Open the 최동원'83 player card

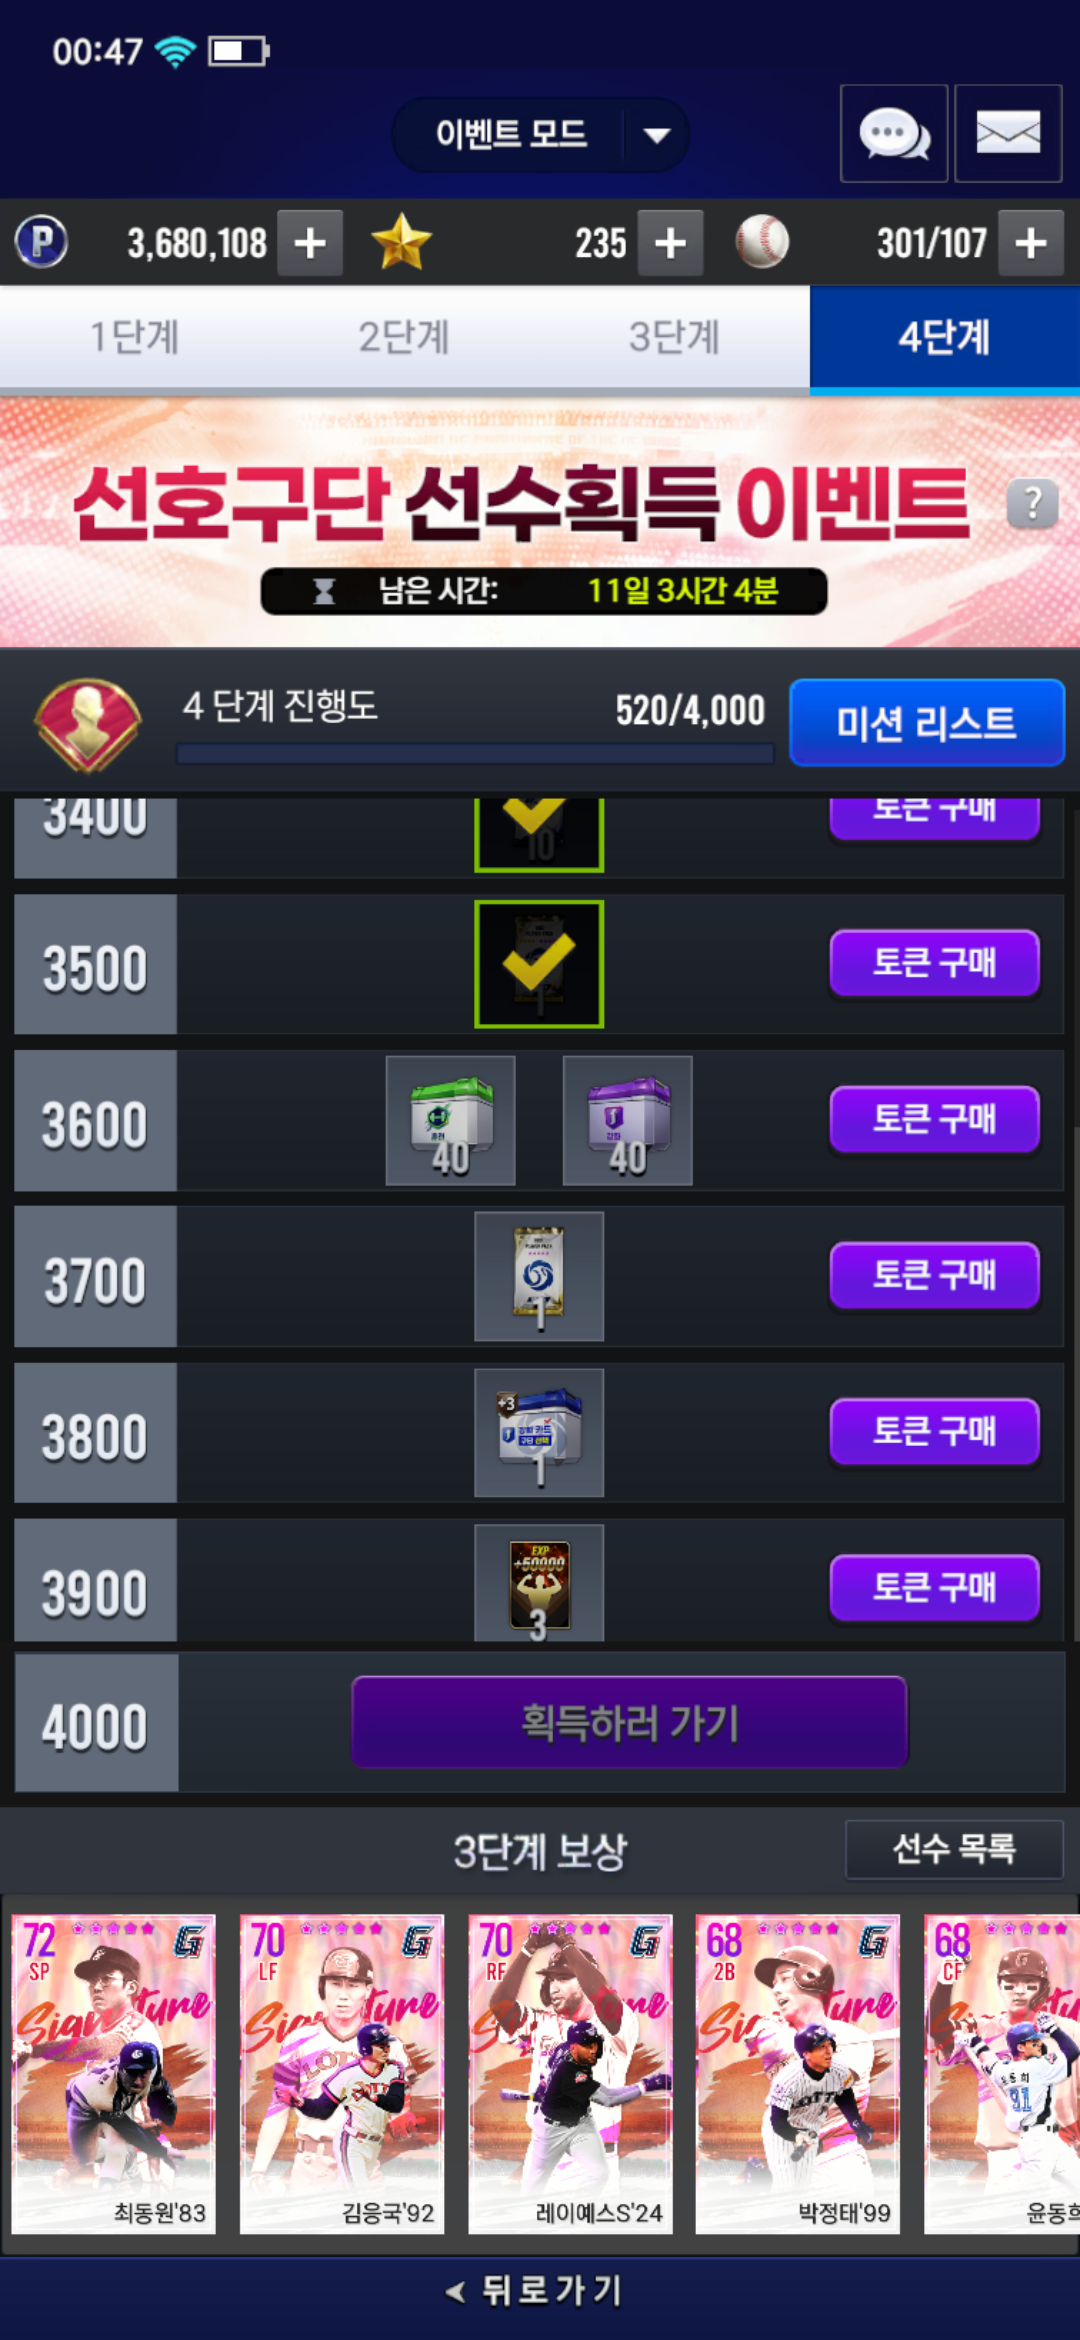coord(113,2074)
